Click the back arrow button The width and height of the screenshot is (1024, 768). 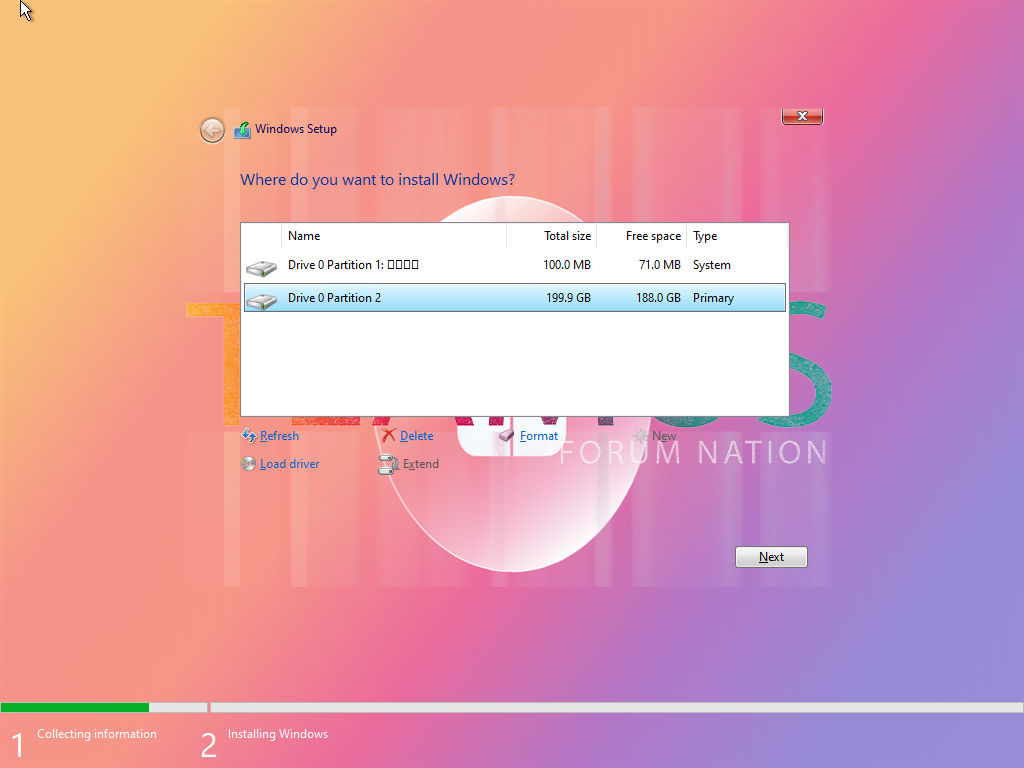(x=212, y=130)
